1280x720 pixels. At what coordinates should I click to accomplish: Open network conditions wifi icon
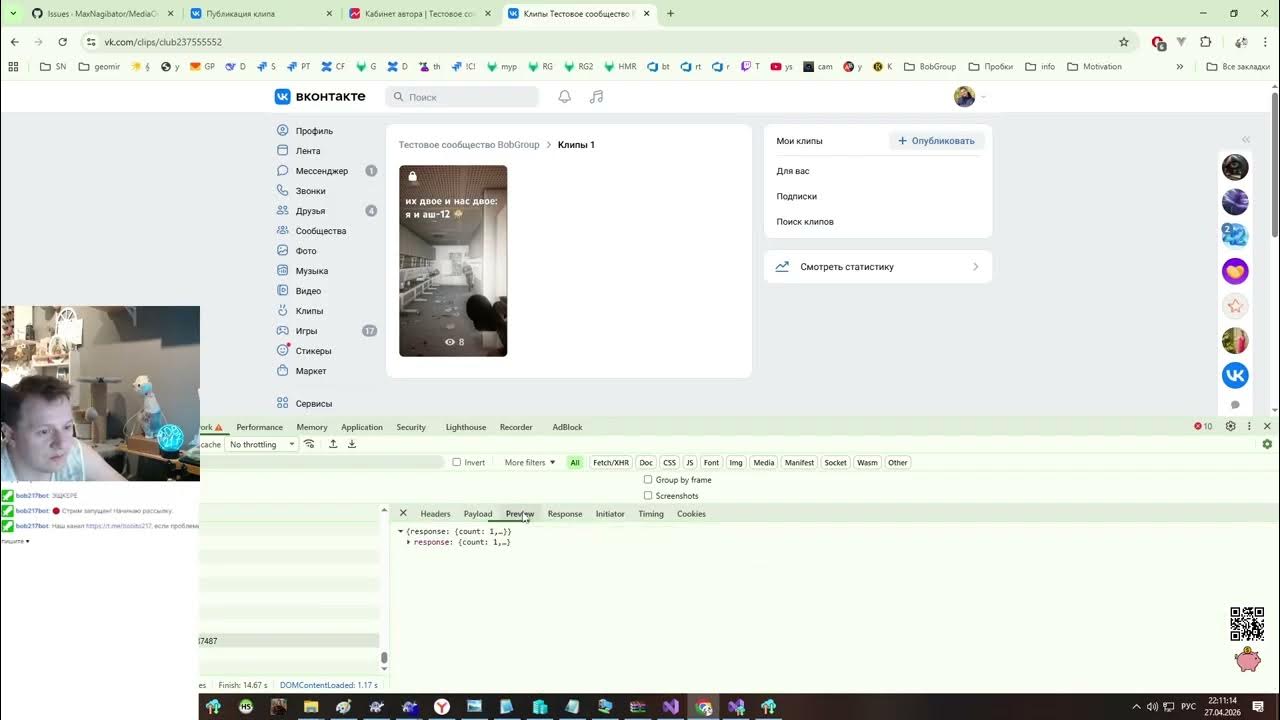click(x=309, y=444)
